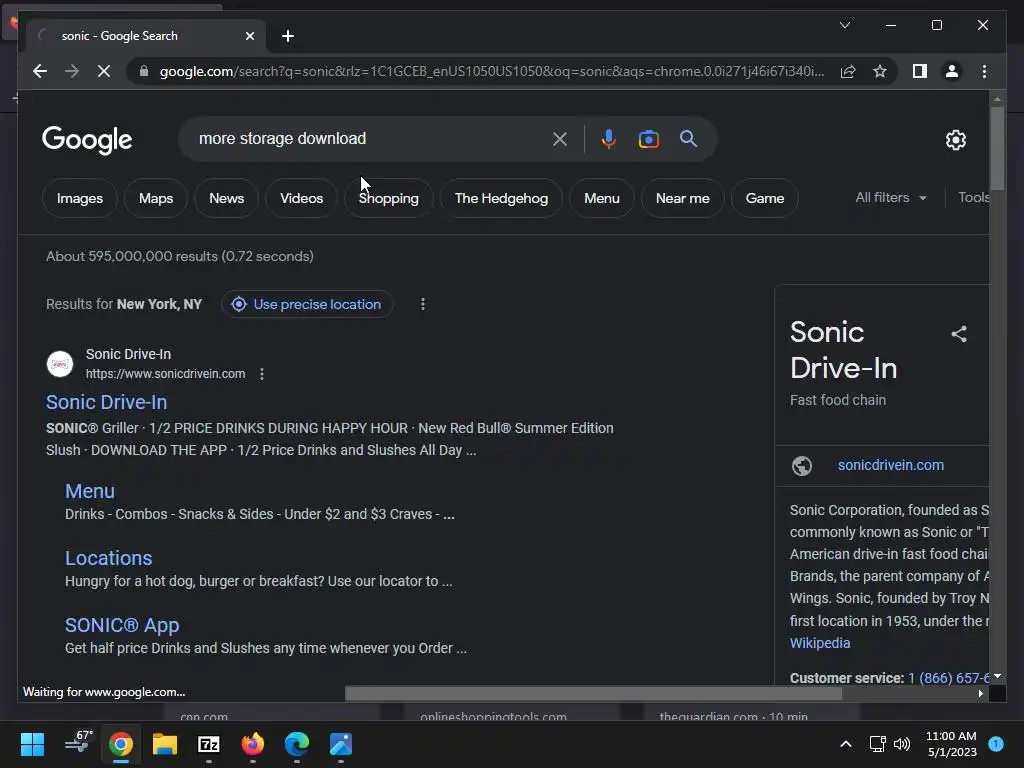Open Google quick settings gear
The width and height of the screenshot is (1024, 768).
tap(955, 139)
